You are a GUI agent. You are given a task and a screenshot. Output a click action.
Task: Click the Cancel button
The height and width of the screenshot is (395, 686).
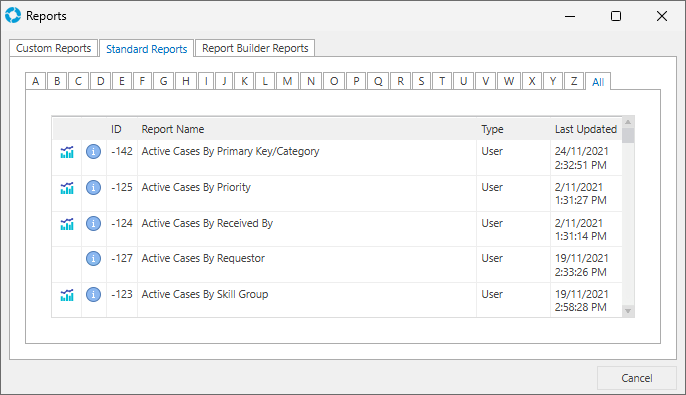click(x=637, y=378)
